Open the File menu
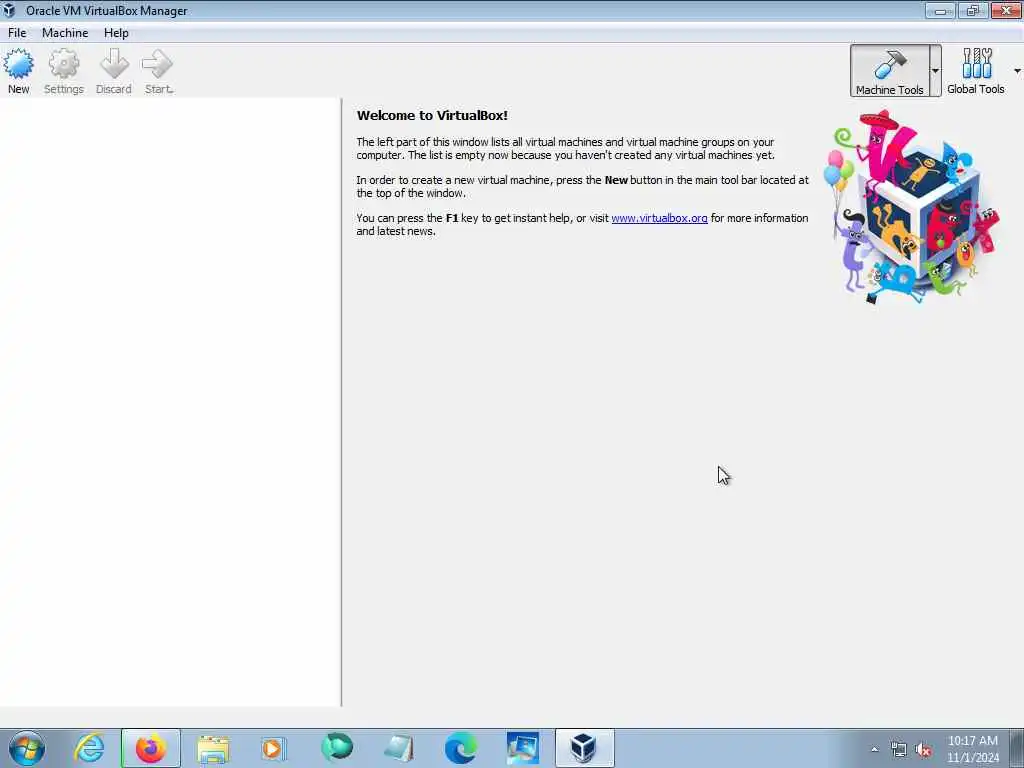The width and height of the screenshot is (1024, 768). [x=17, y=33]
